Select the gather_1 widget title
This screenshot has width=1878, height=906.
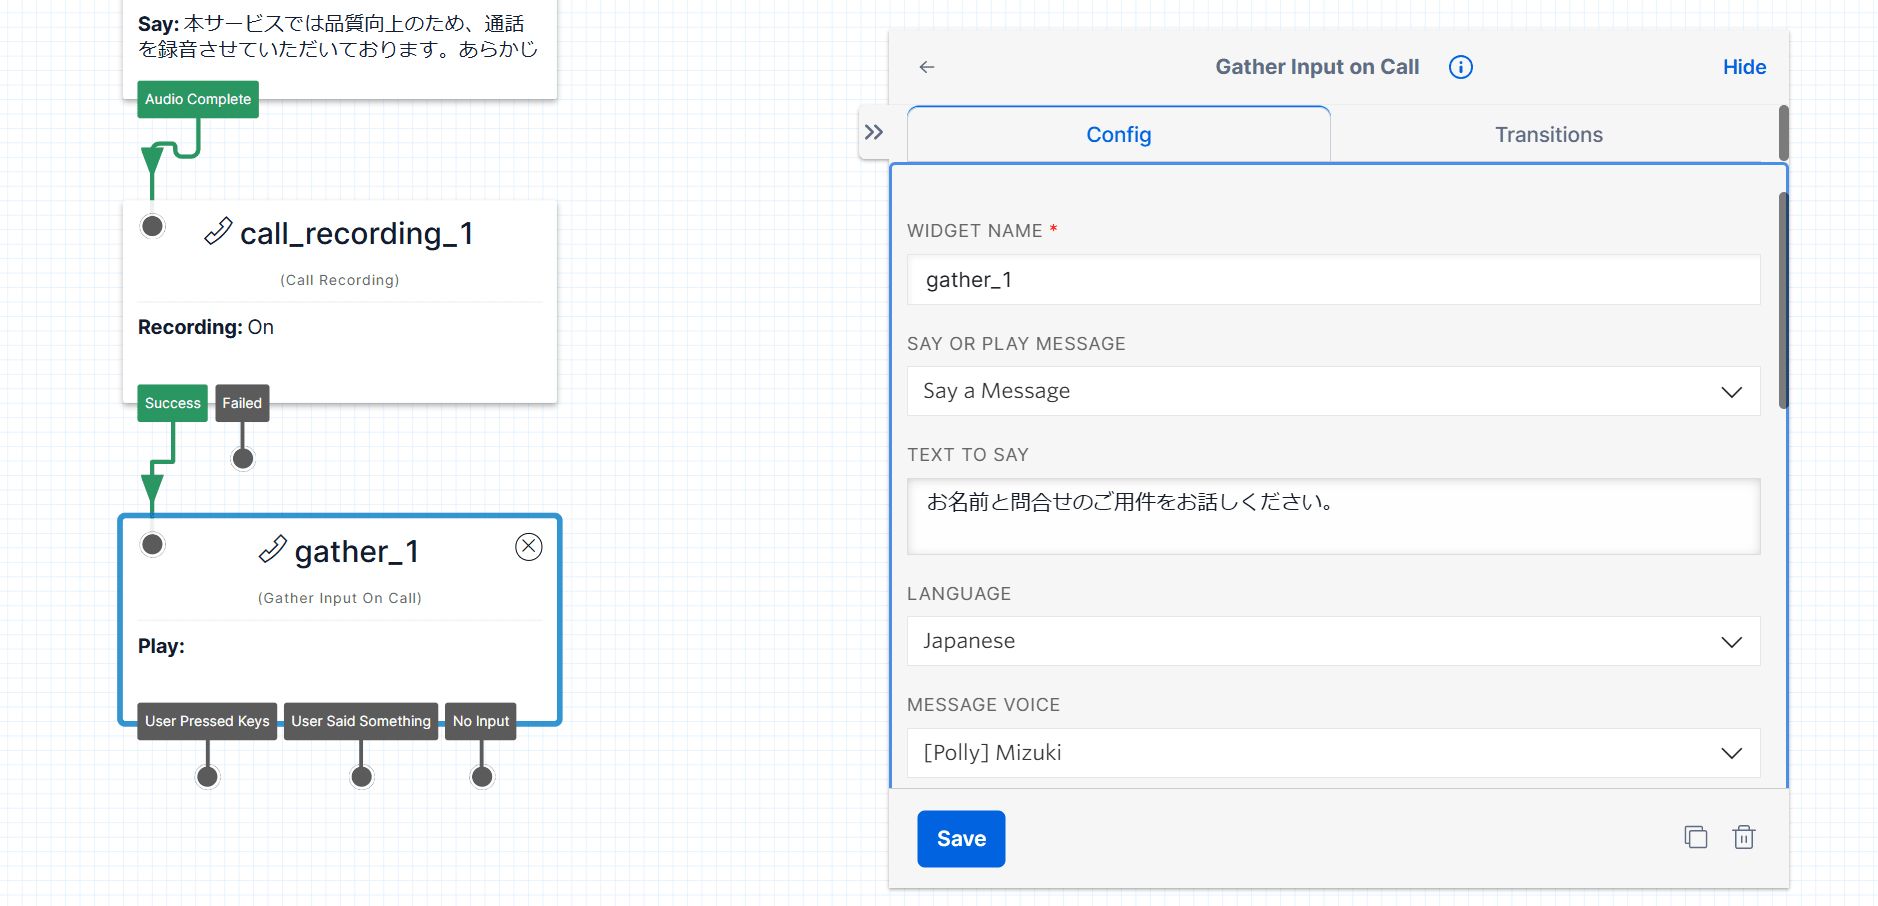point(356,551)
